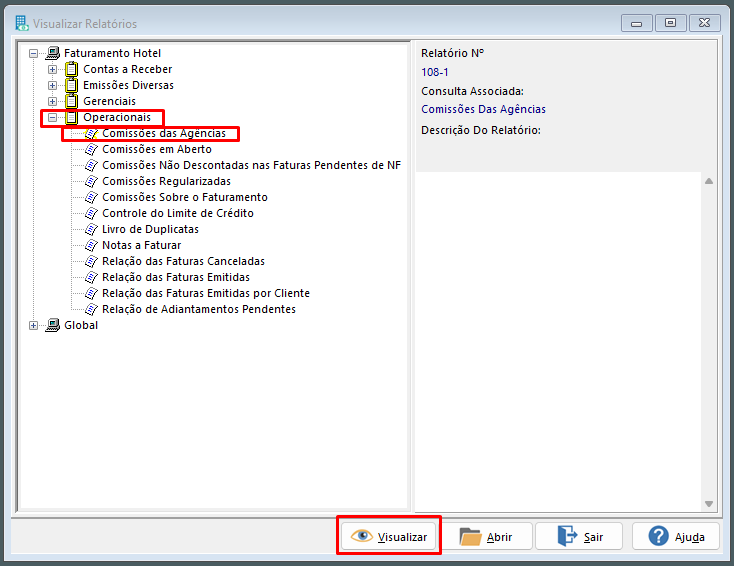The height and width of the screenshot is (566, 734).
Task: Click inside the Descrição Do Relatório text area
Action: click(x=558, y=342)
